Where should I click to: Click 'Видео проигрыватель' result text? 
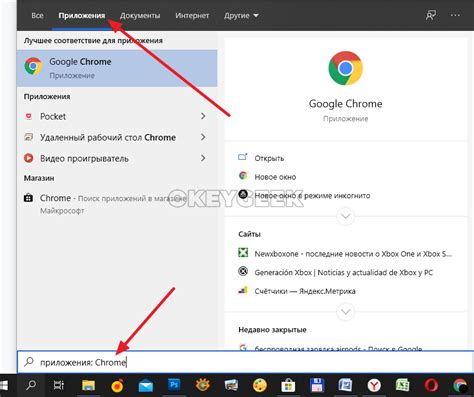tap(84, 158)
